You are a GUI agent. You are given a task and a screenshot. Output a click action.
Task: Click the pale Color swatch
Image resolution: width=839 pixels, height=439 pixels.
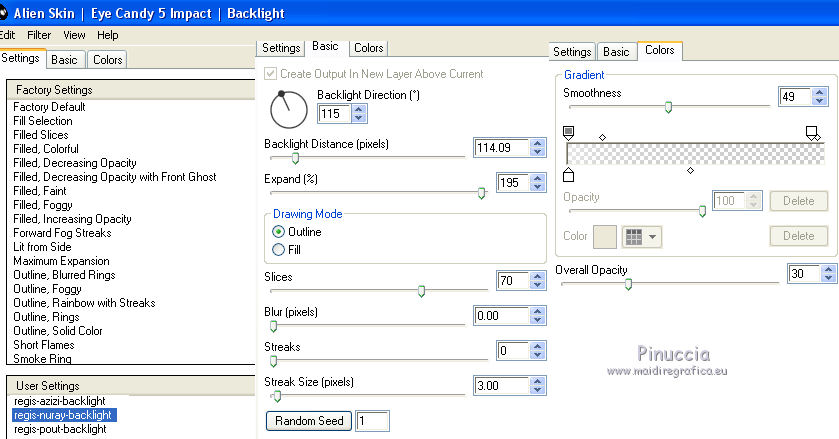point(605,236)
